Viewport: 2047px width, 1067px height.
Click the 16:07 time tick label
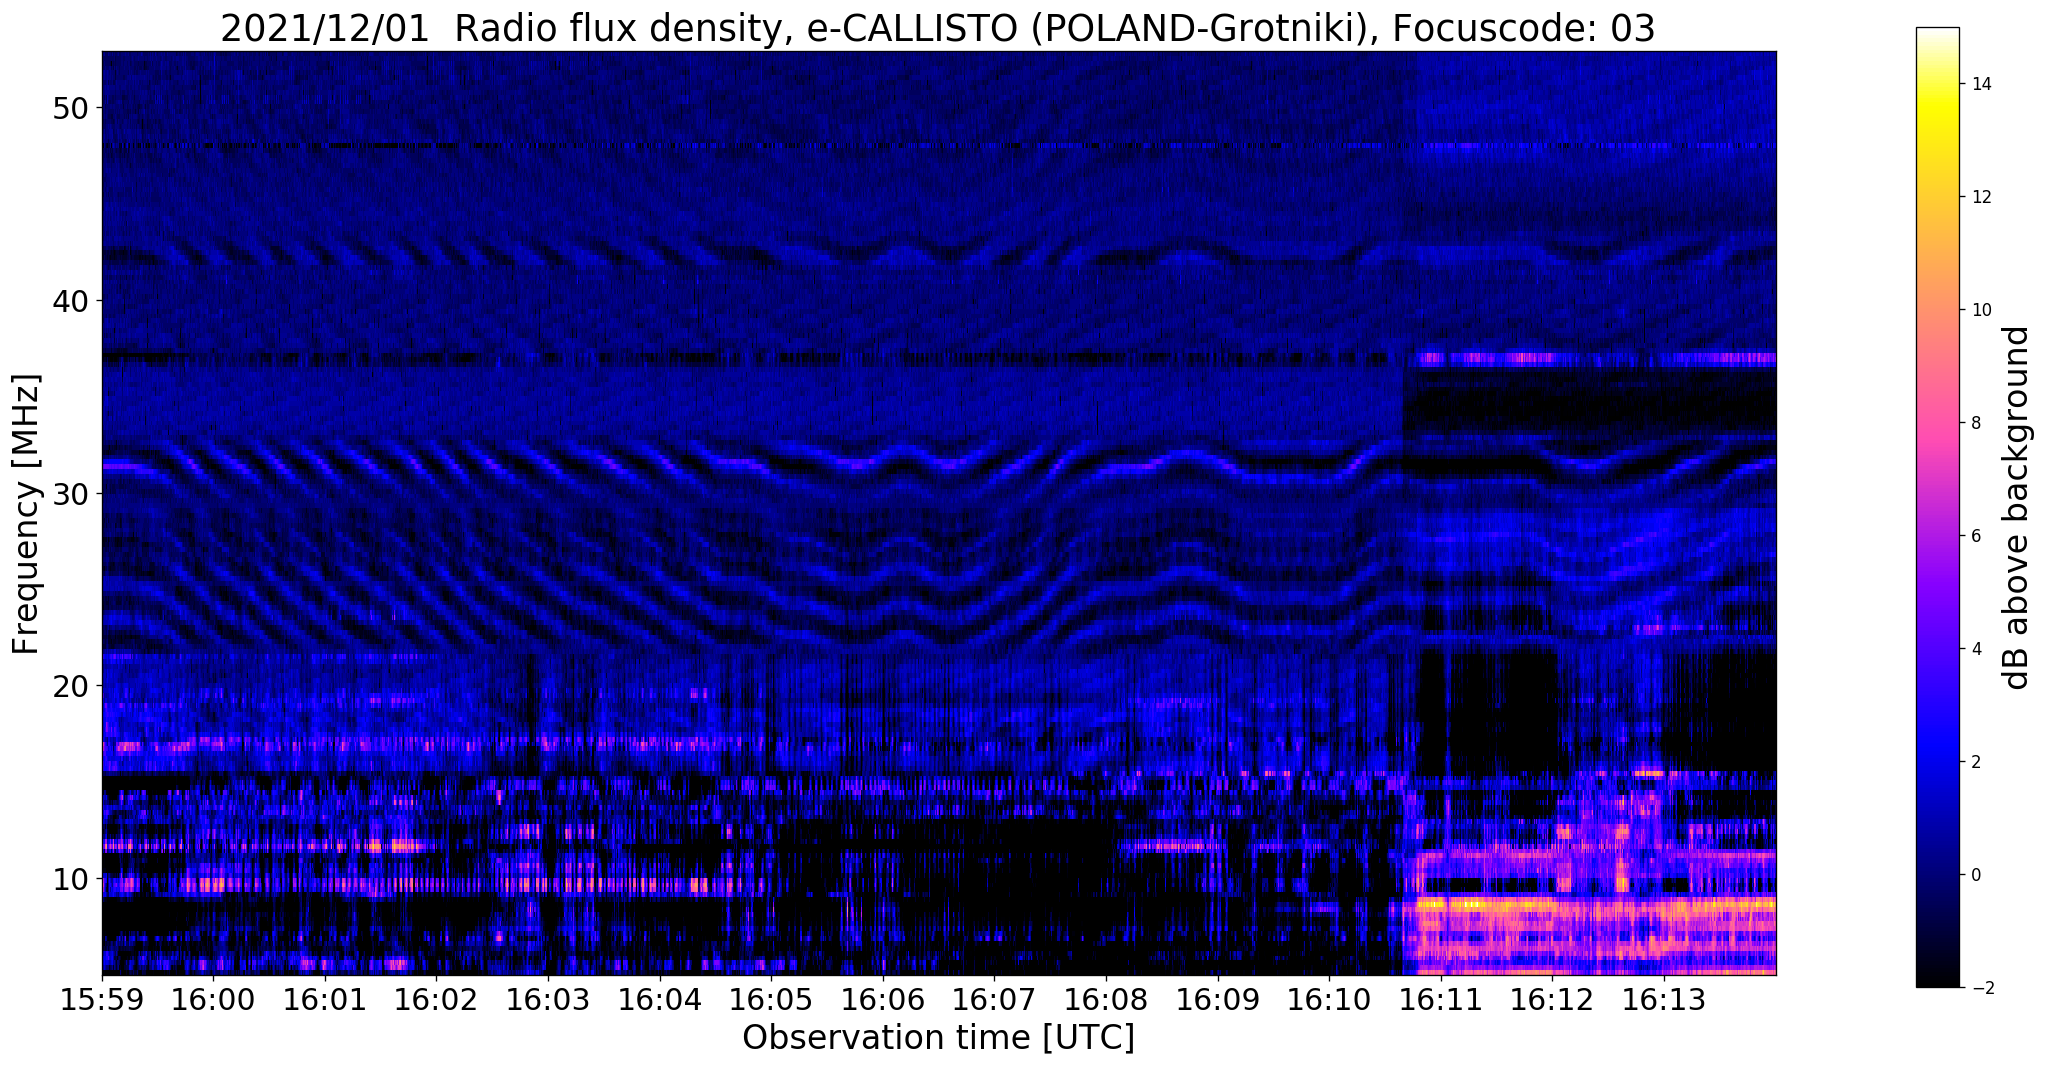coord(994,999)
